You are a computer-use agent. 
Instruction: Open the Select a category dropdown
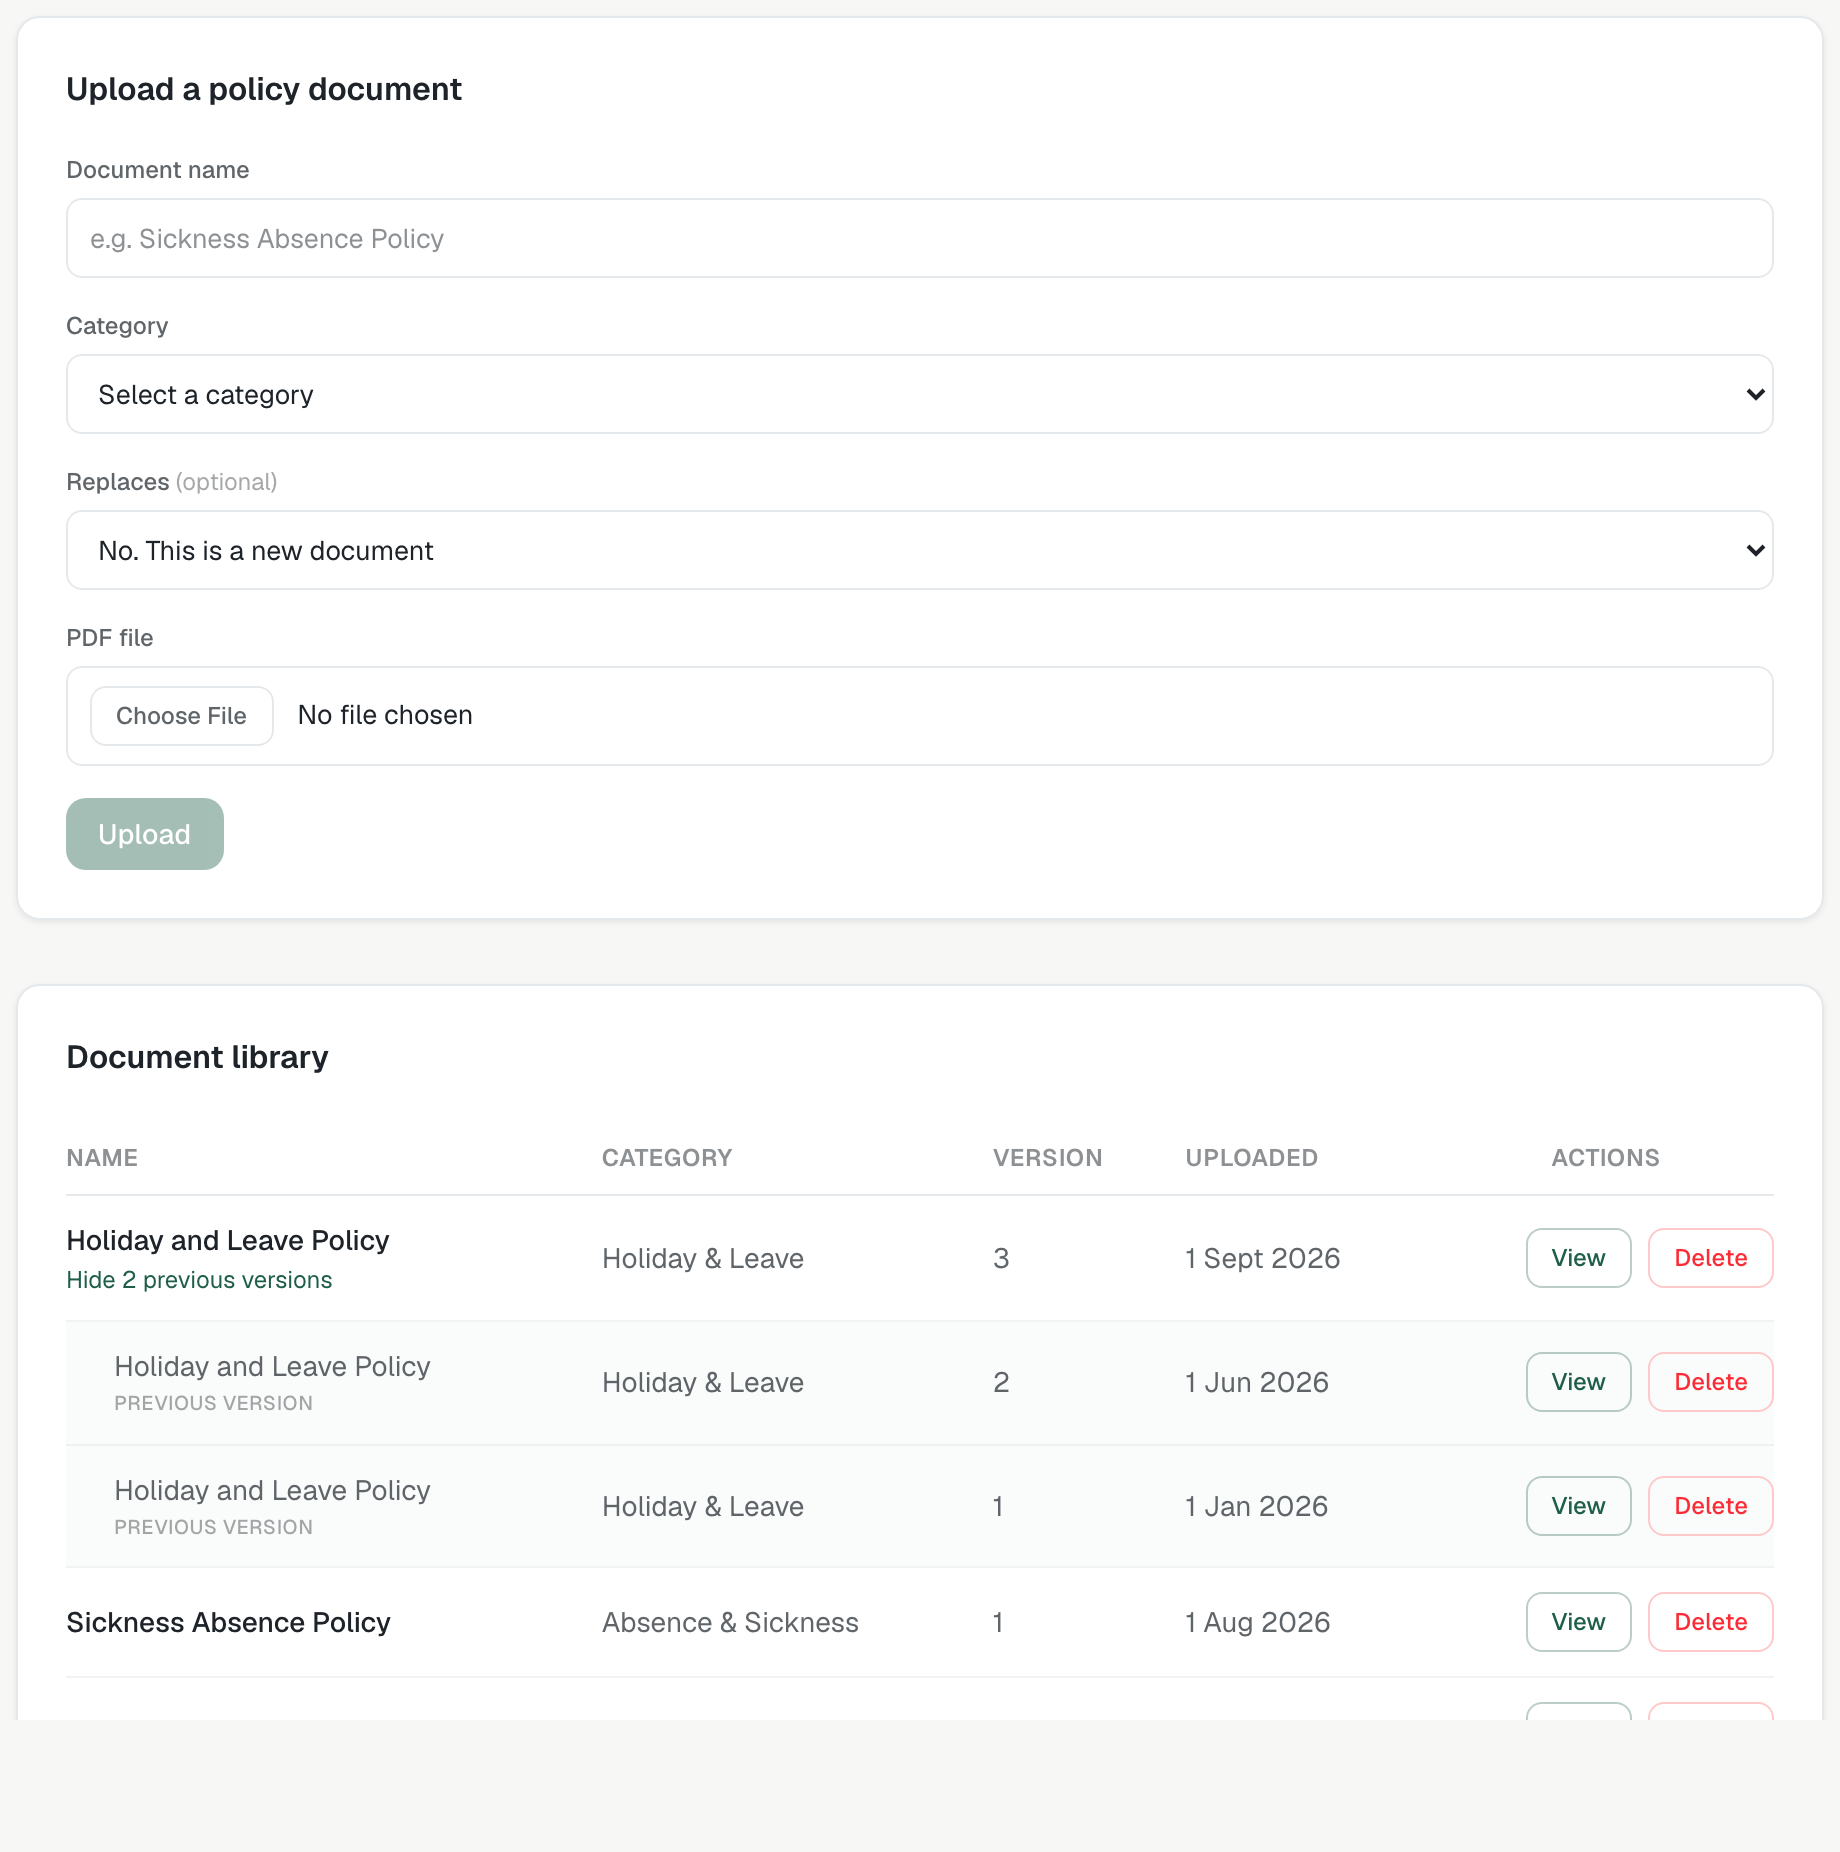coord(919,394)
